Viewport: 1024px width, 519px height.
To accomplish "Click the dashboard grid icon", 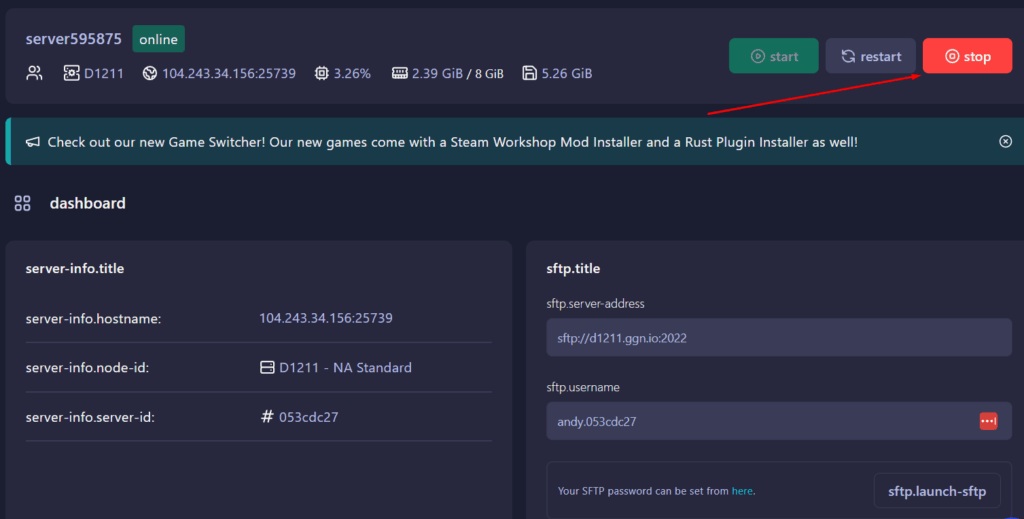I will [22, 204].
